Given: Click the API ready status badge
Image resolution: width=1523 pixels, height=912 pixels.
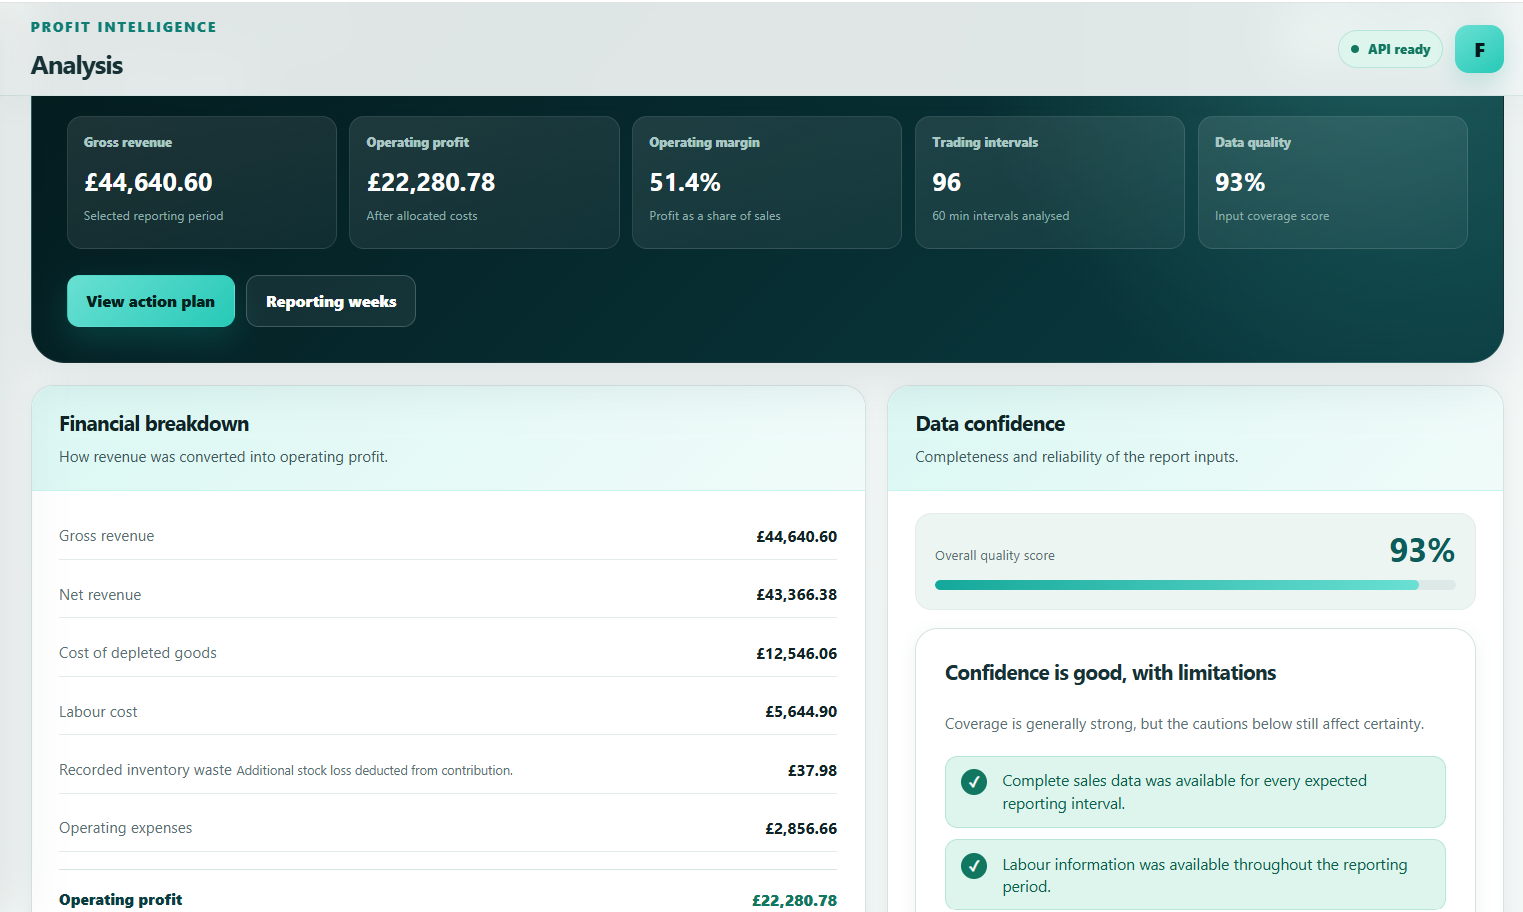Looking at the screenshot, I should pos(1390,49).
